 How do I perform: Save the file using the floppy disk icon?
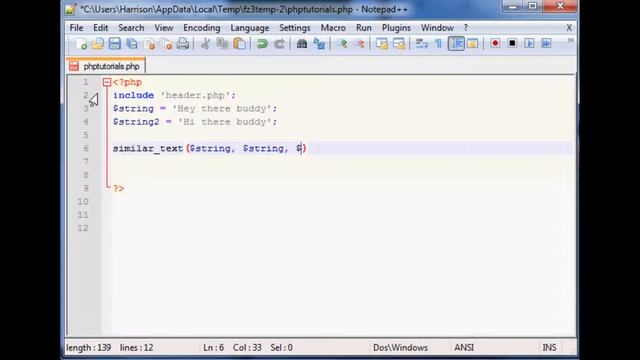pyautogui.click(x=115, y=44)
